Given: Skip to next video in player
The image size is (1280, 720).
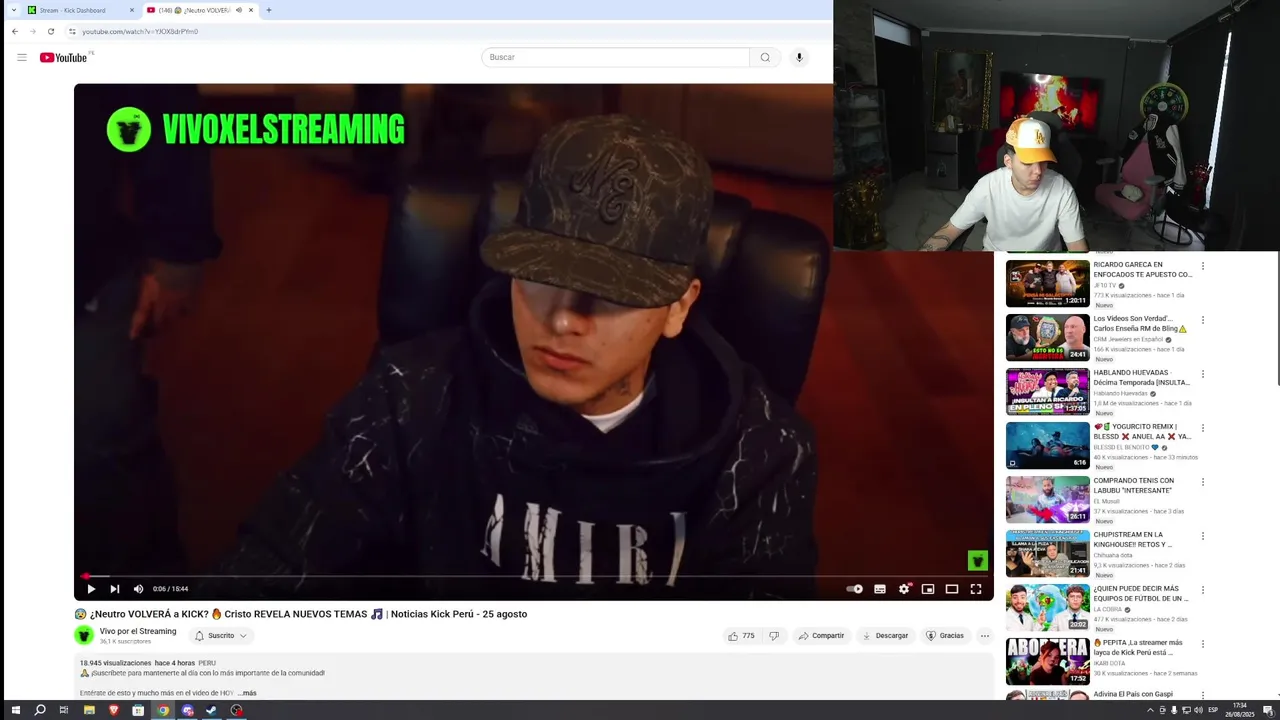Looking at the screenshot, I should (115, 589).
